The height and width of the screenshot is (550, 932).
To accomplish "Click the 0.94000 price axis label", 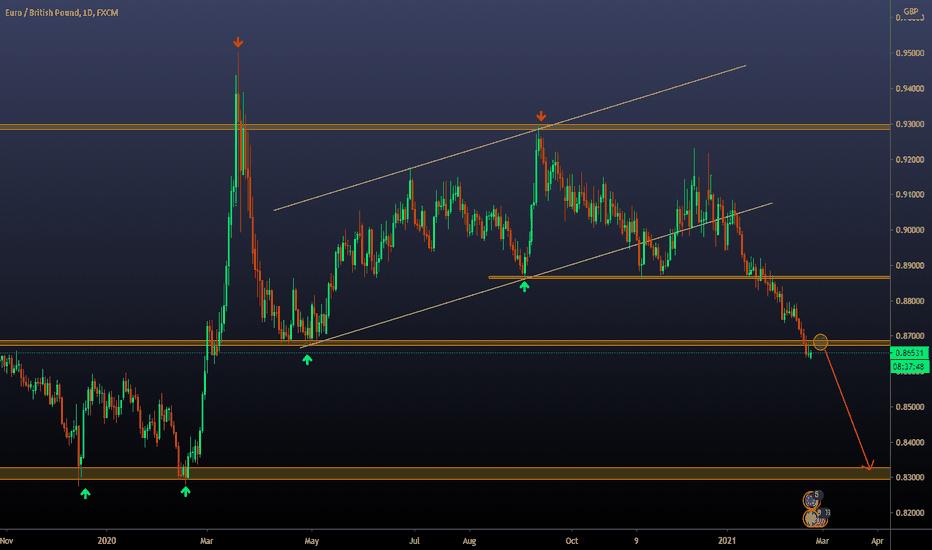I will tap(910, 89).
